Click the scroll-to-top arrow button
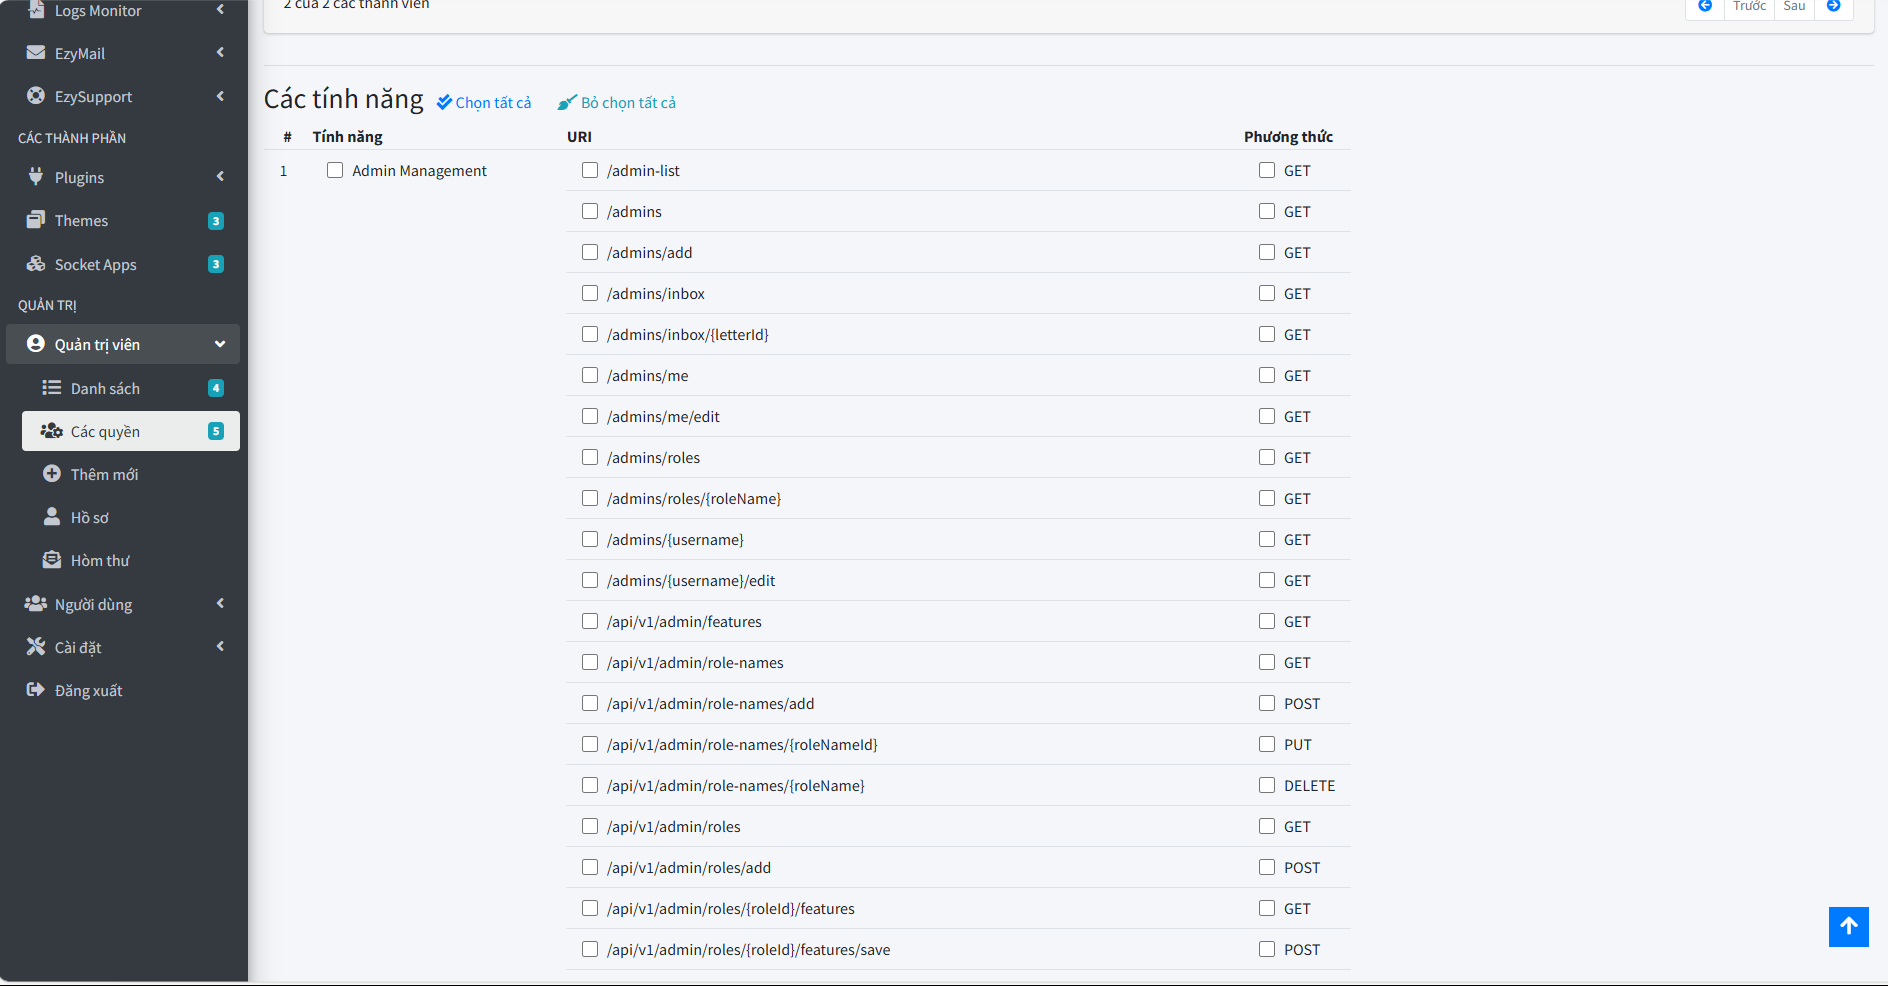 1848,927
